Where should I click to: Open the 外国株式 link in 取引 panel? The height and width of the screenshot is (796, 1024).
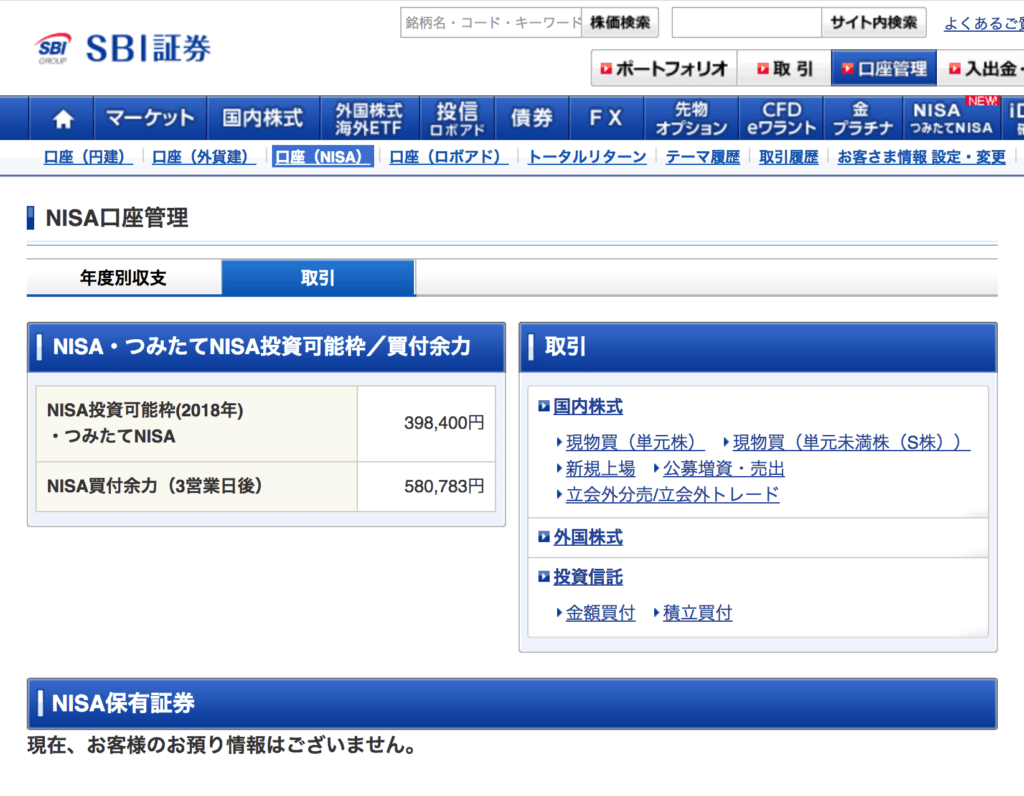pos(588,537)
